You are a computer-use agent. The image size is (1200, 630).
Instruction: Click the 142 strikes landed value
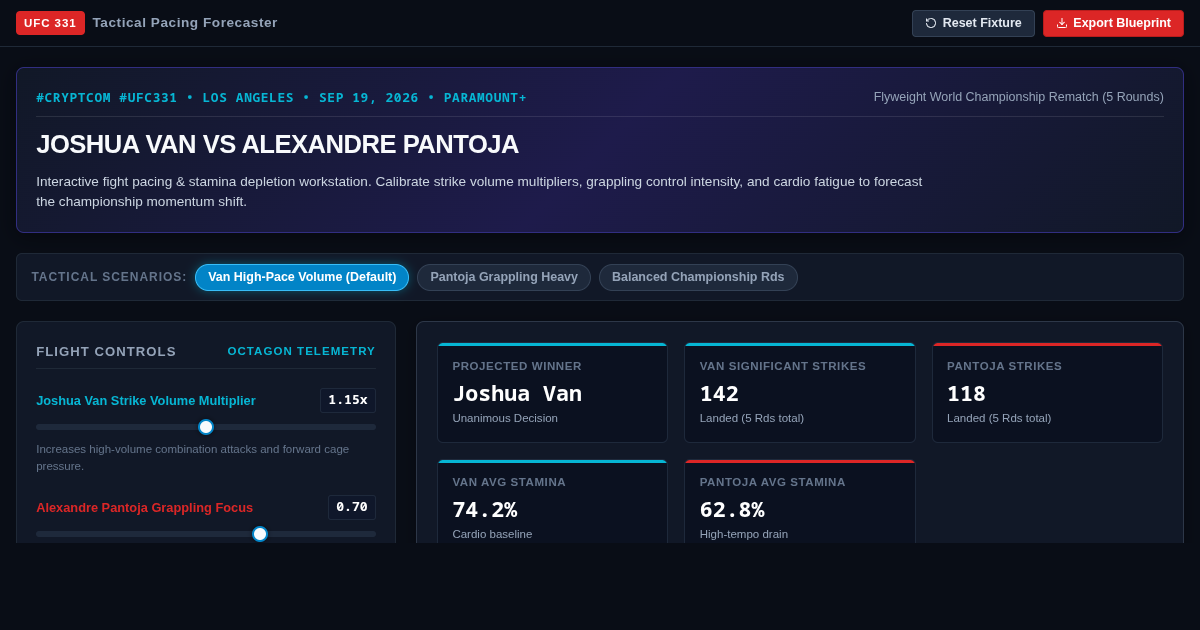pyautogui.click(x=719, y=394)
